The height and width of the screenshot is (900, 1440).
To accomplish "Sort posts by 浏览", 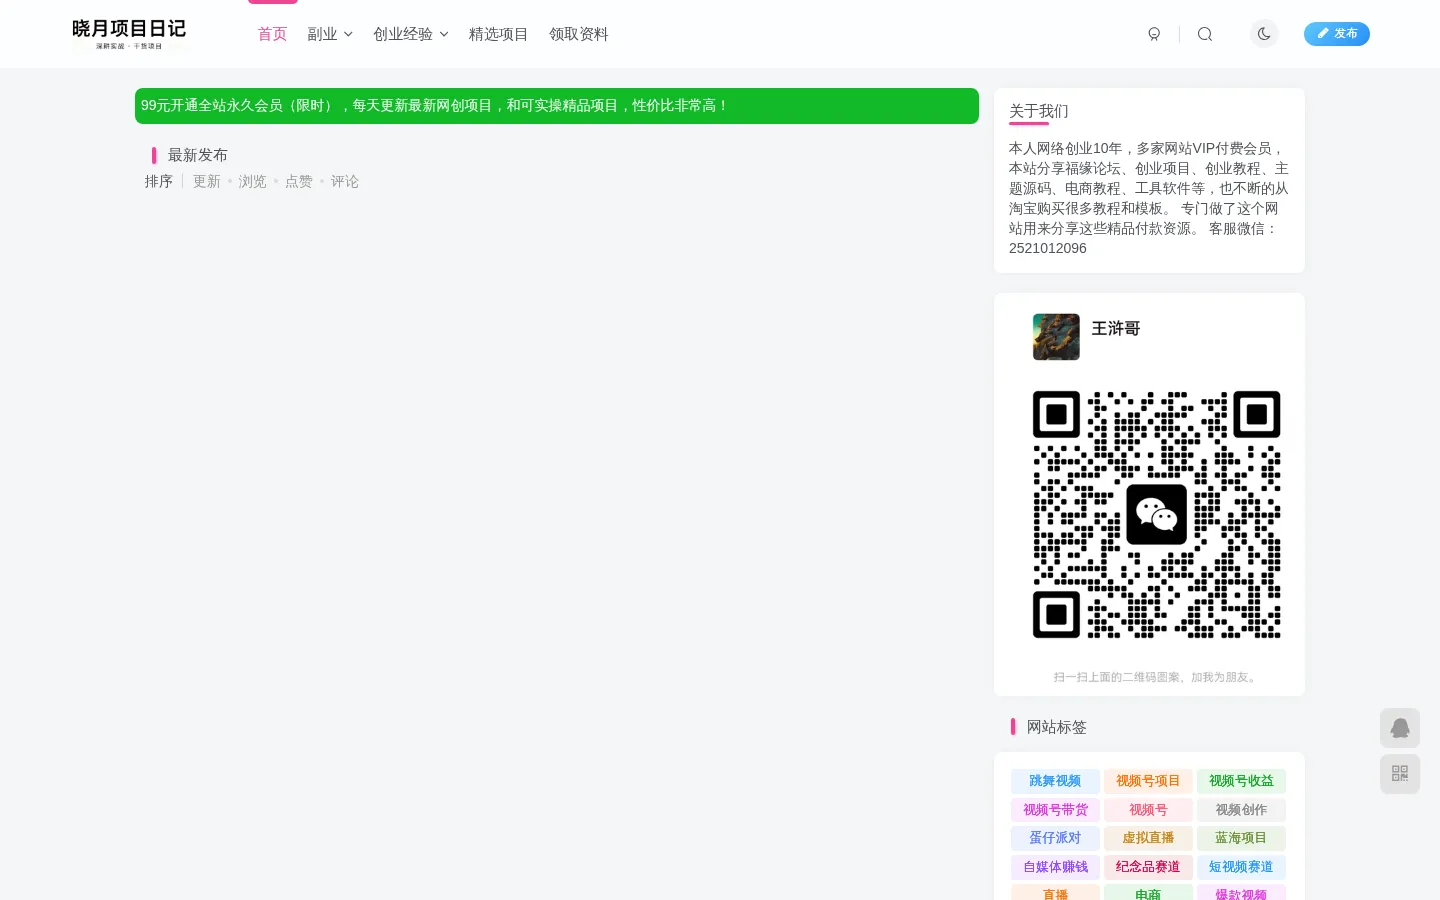I will pyautogui.click(x=252, y=181).
